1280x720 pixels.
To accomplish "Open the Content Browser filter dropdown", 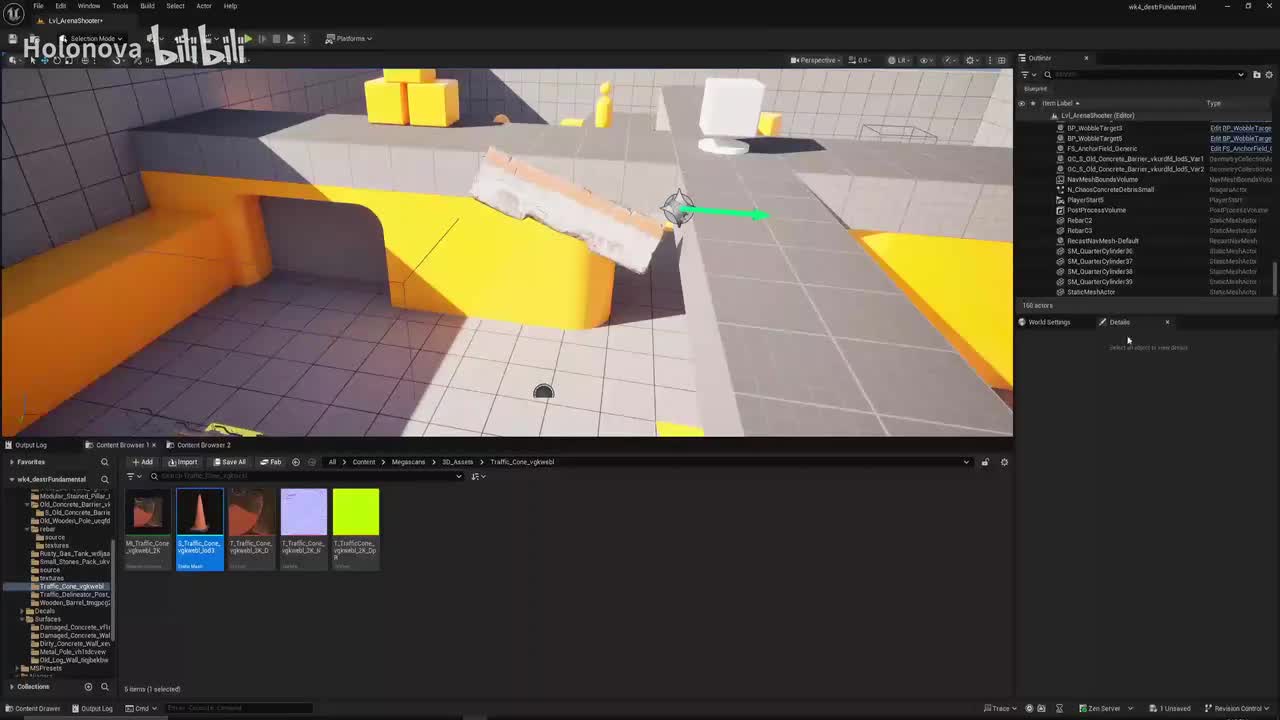I will (x=132, y=476).
